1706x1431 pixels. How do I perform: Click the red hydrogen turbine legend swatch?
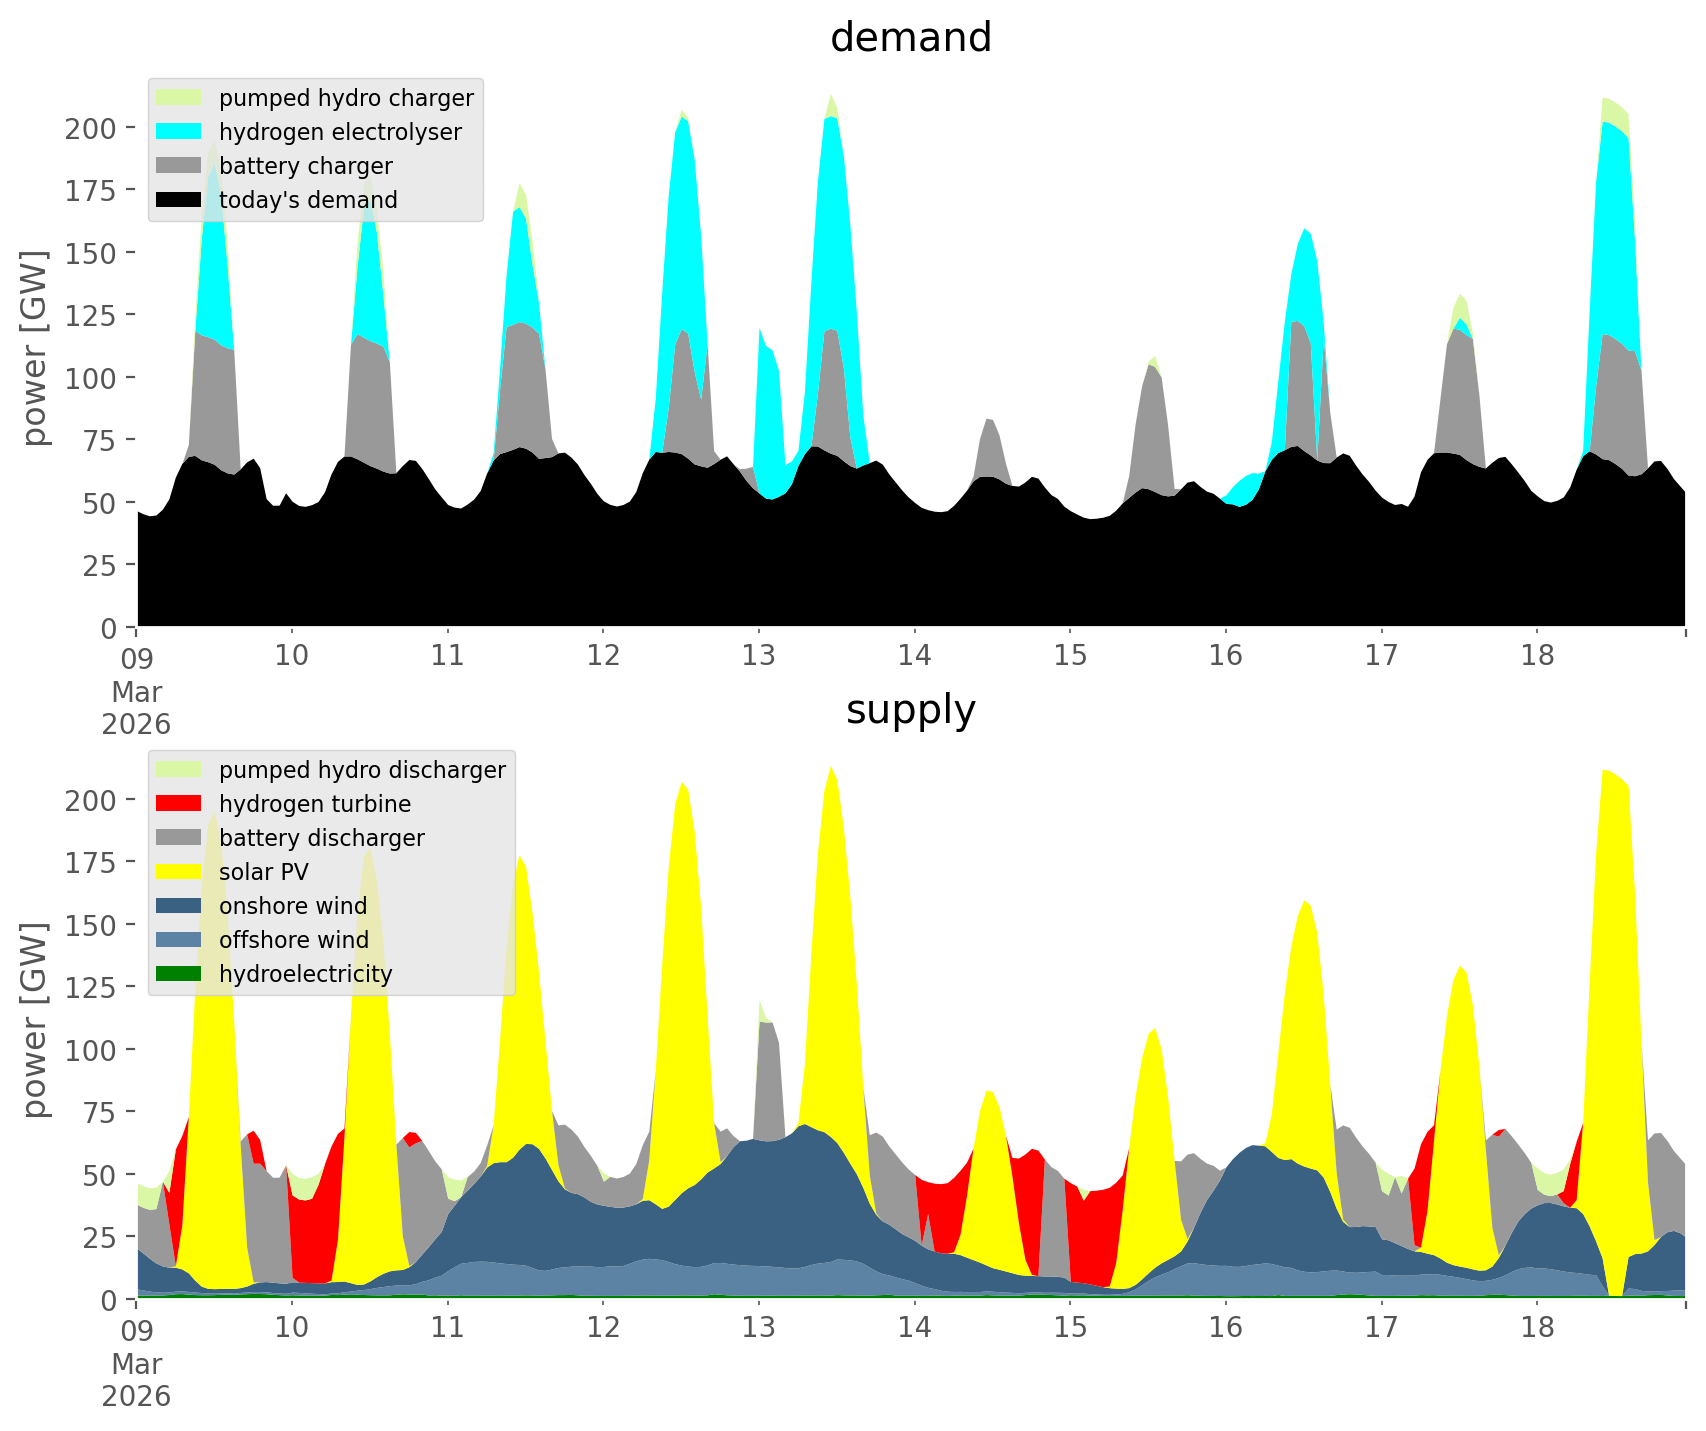tap(179, 804)
